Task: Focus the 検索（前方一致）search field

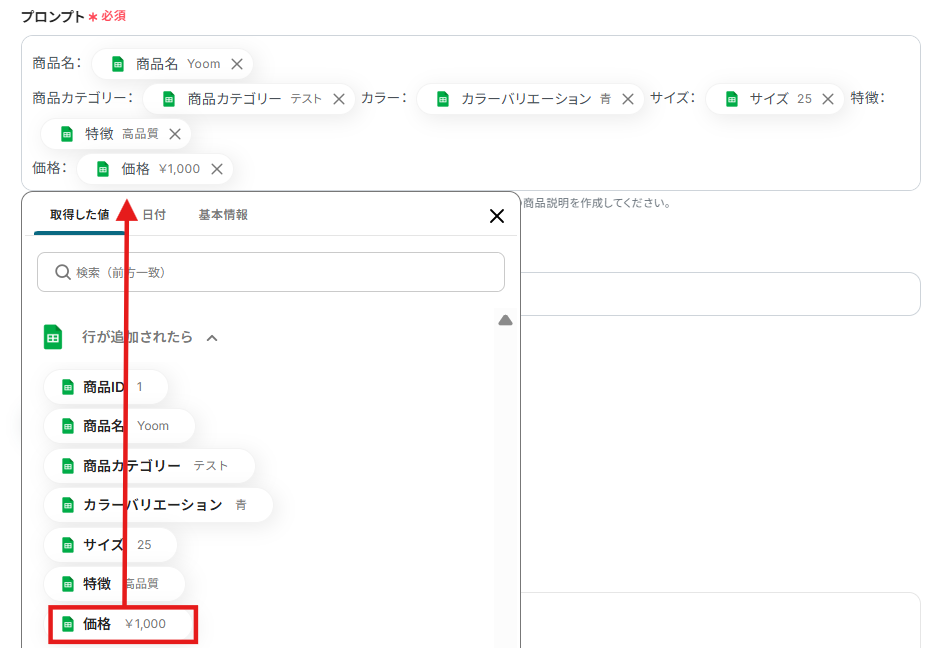Action: tap(271, 272)
